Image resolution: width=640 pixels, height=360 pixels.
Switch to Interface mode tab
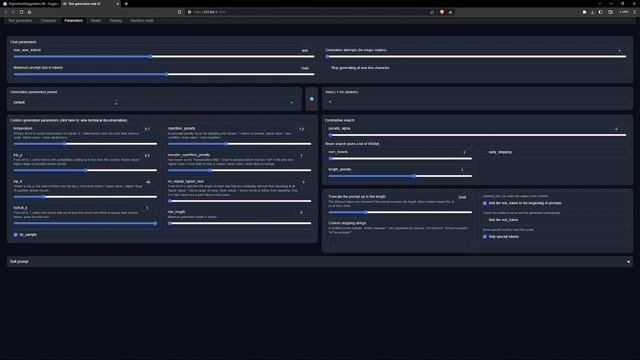click(142, 20)
